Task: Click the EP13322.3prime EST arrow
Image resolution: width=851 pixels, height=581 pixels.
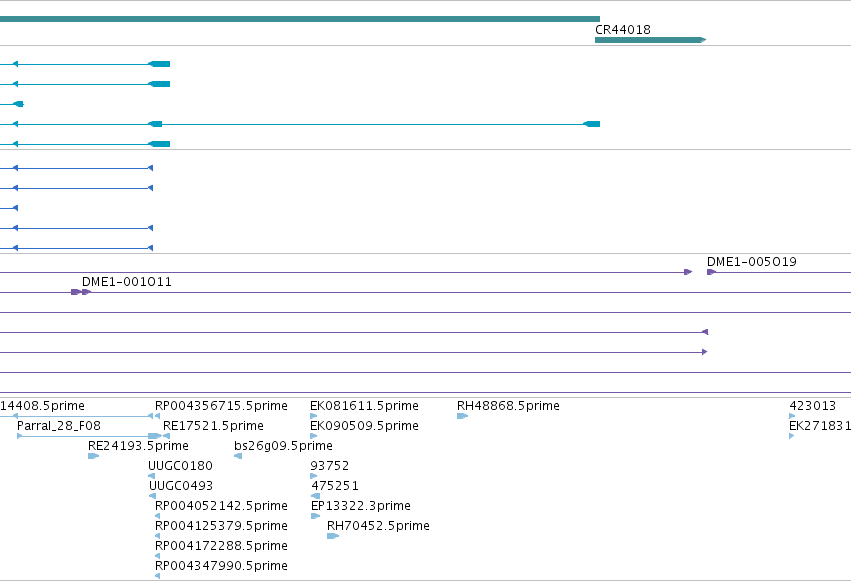Action: pyautogui.click(x=315, y=516)
